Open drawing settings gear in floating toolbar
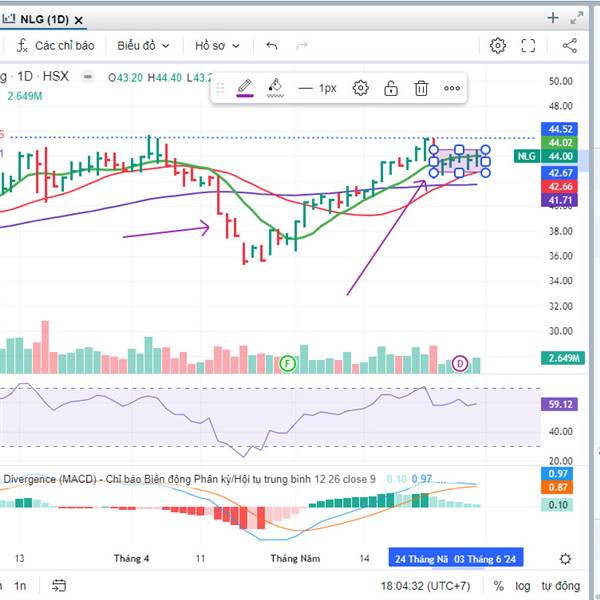The height and width of the screenshot is (600, 600). (360, 88)
